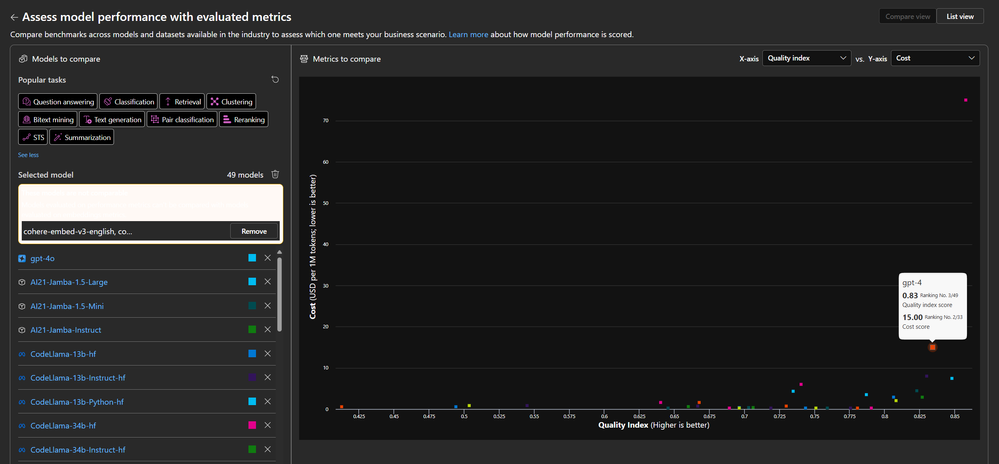
Task: Select the Clustering task
Action: [x=231, y=101]
